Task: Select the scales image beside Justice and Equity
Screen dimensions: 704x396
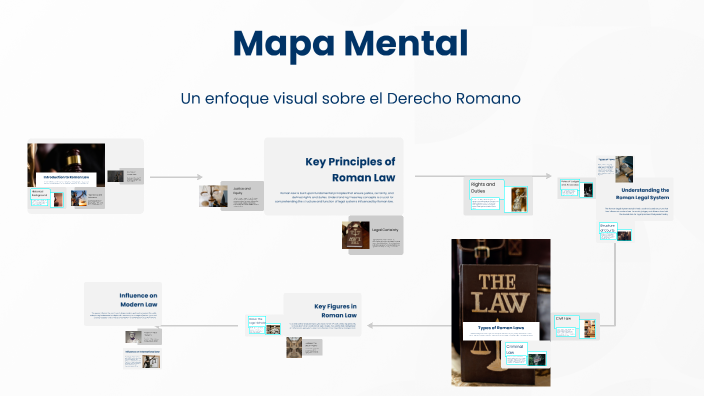Action: pyautogui.click(x=213, y=196)
